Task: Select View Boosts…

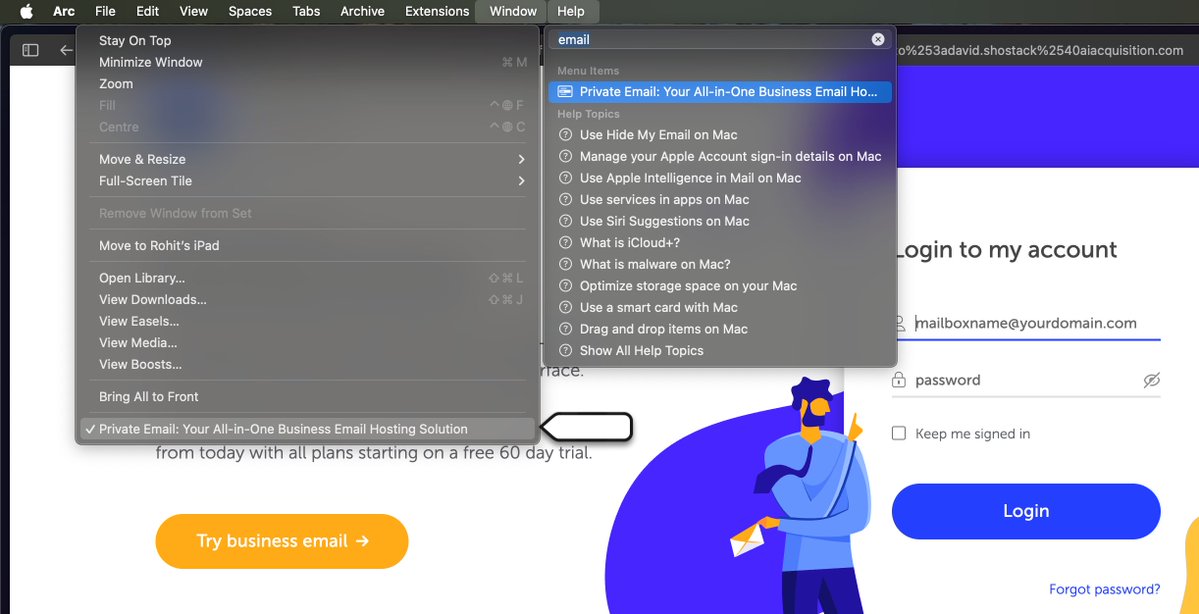Action: [x=307, y=365]
